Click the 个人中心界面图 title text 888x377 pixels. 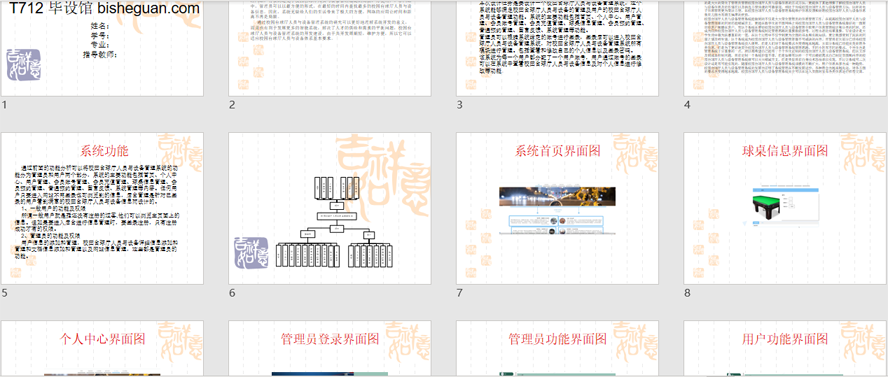click(x=103, y=339)
